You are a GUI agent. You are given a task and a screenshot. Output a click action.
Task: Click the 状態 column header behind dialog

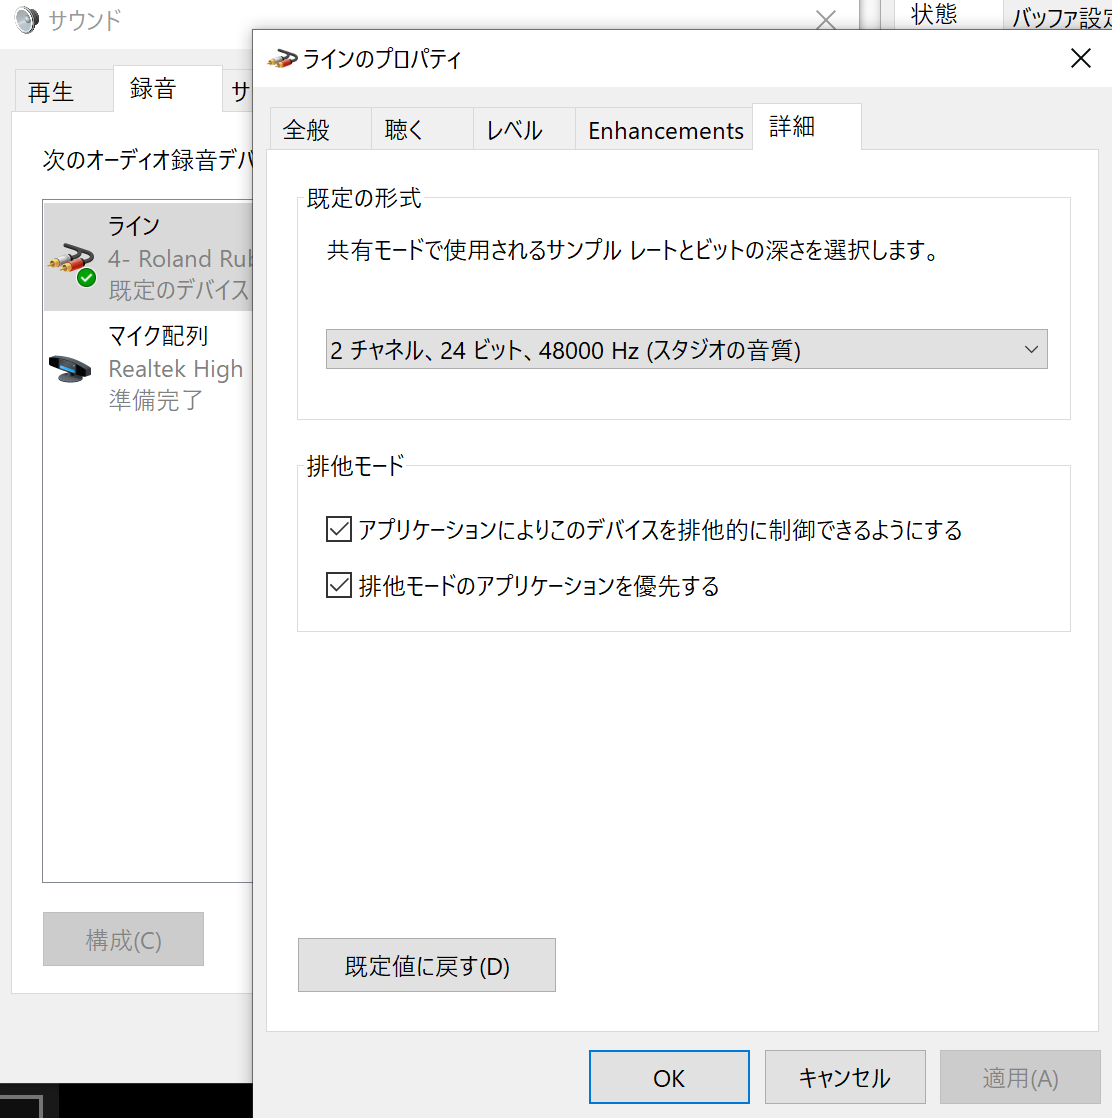click(x=934, y=14)
